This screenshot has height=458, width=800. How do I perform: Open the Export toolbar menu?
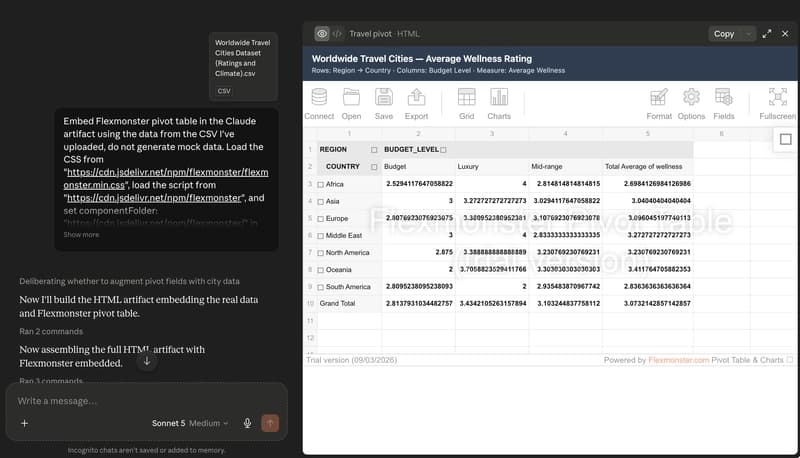tap(416, 104)
